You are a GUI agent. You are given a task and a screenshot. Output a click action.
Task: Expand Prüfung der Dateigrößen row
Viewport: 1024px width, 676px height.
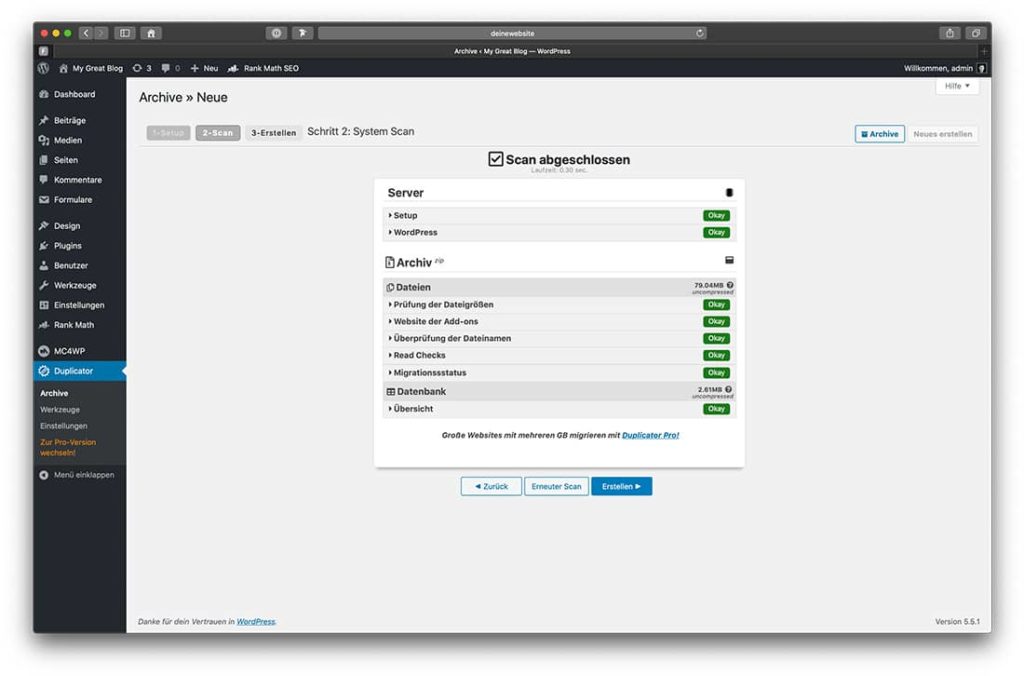[559, 304]
